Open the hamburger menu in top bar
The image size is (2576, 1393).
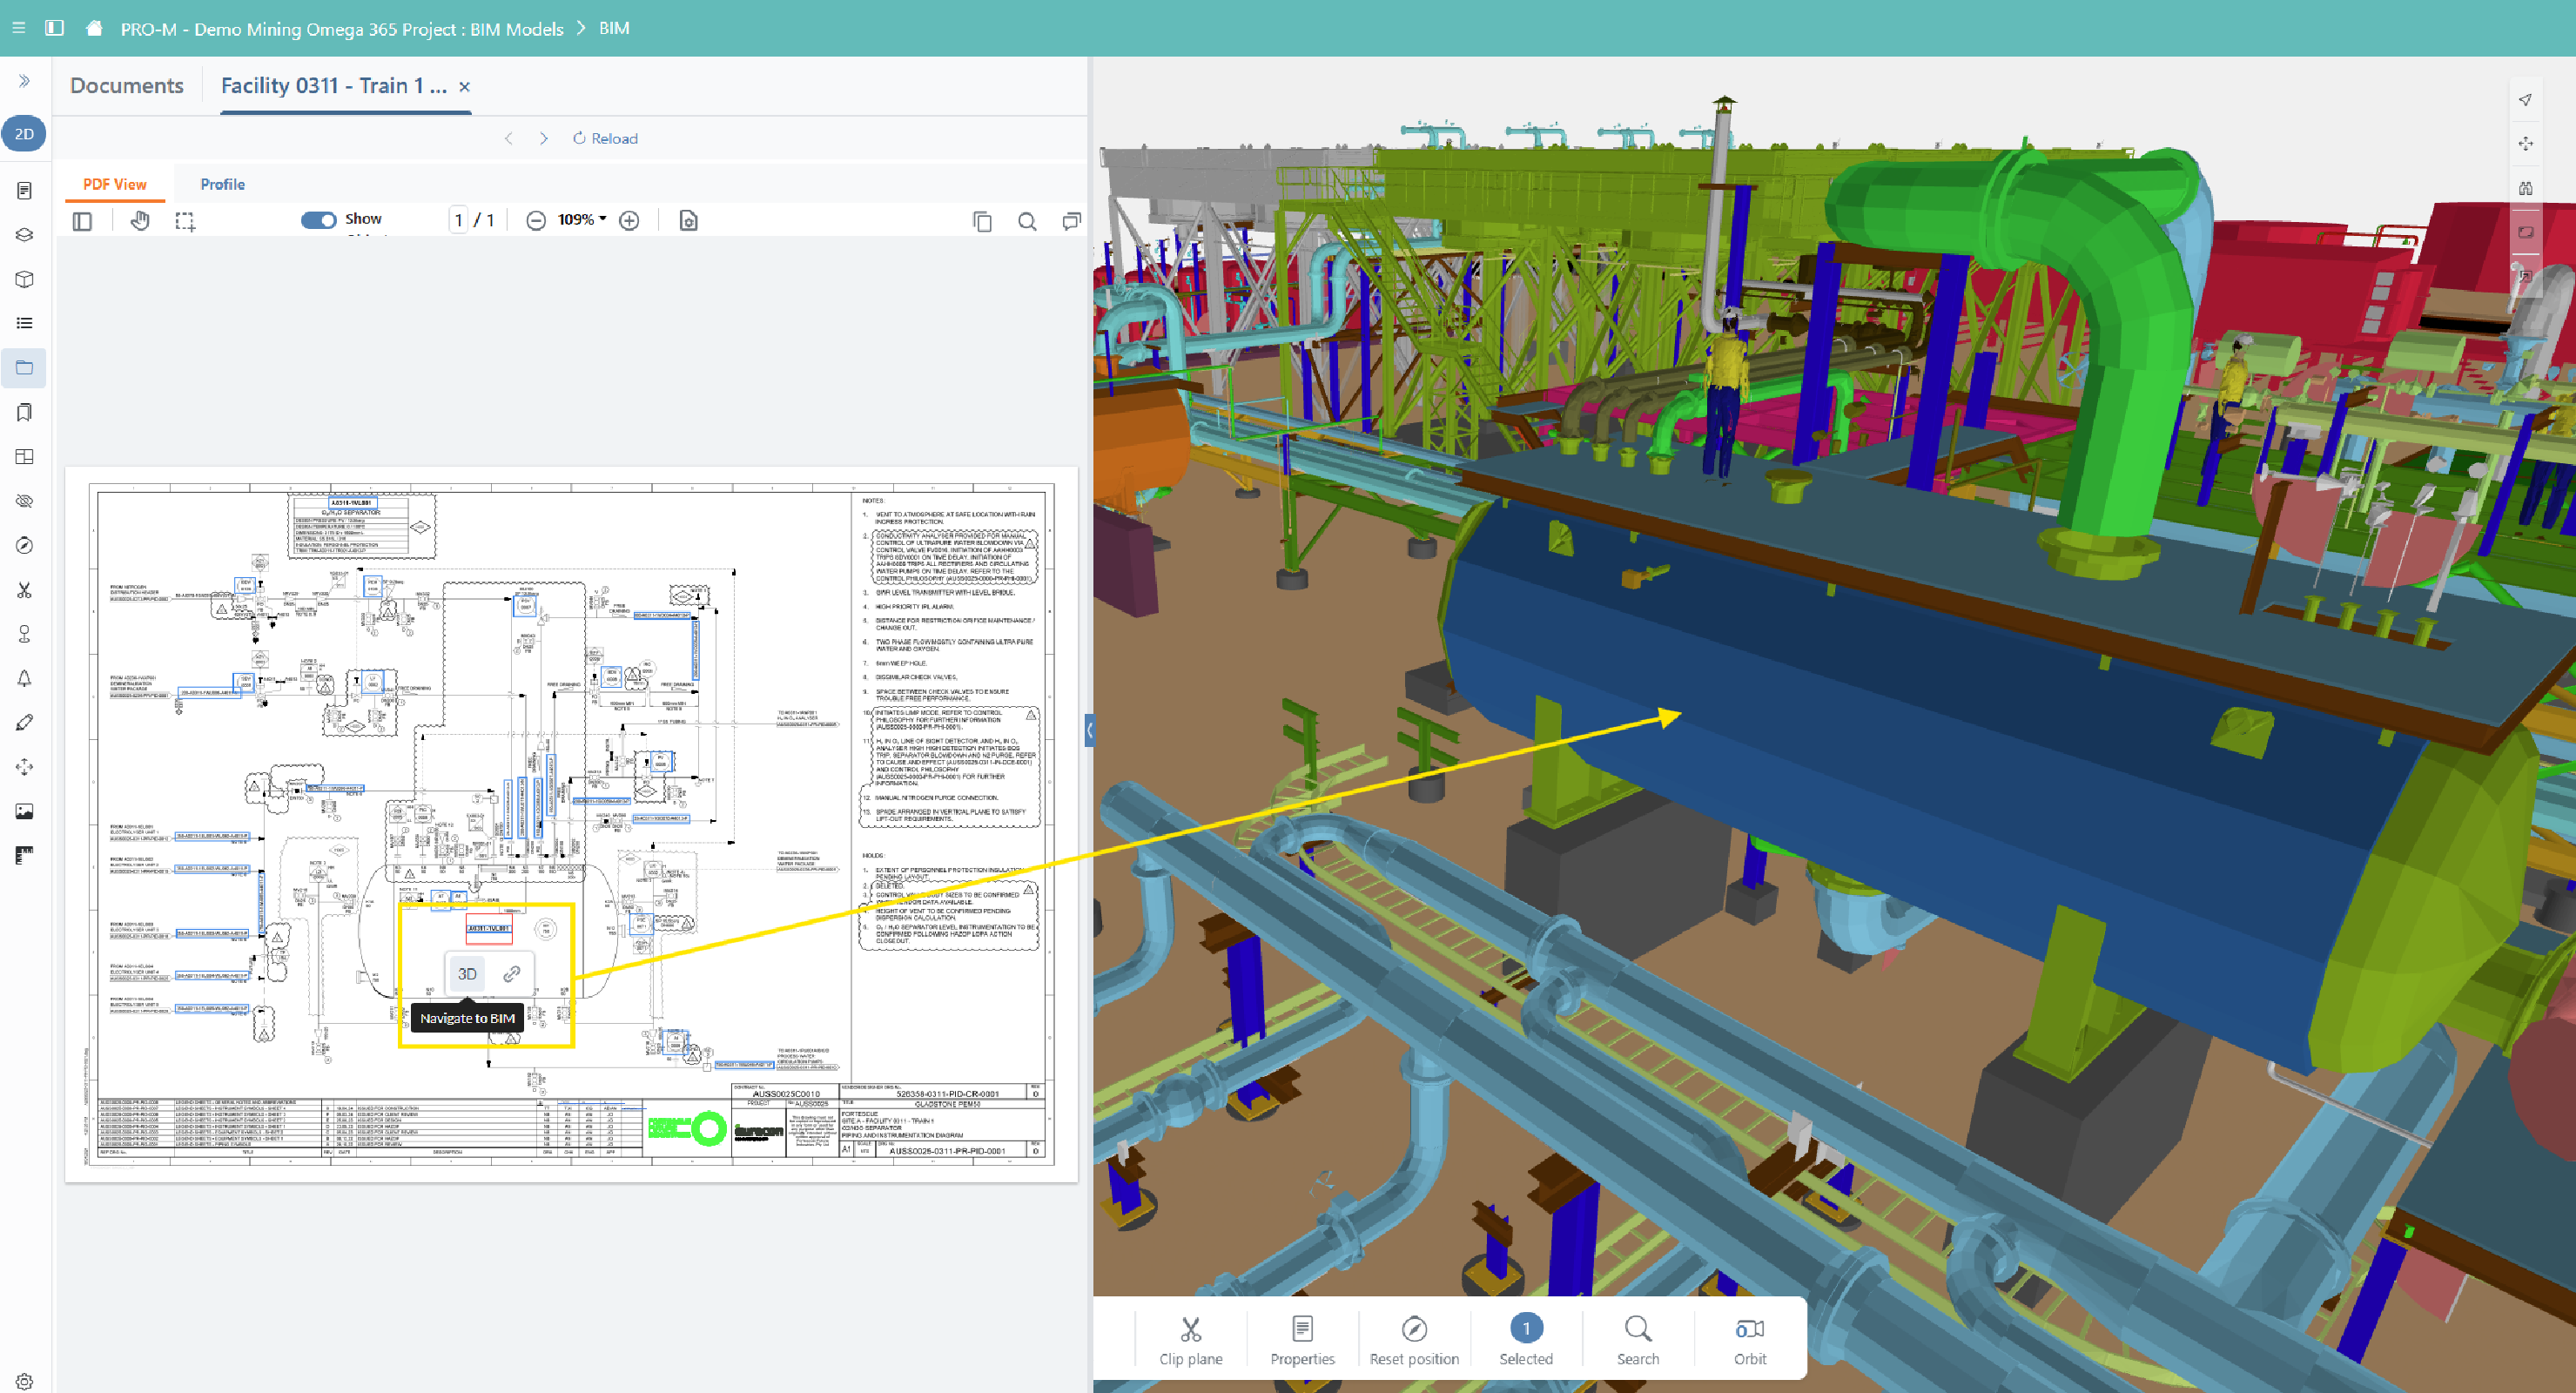click(19, 28)
